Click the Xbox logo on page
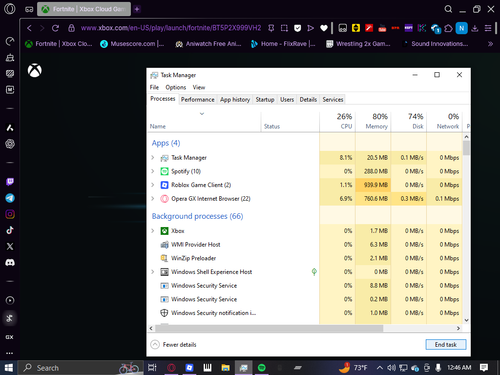Screen dimensions: 500x375 click(x=35, y=70)
